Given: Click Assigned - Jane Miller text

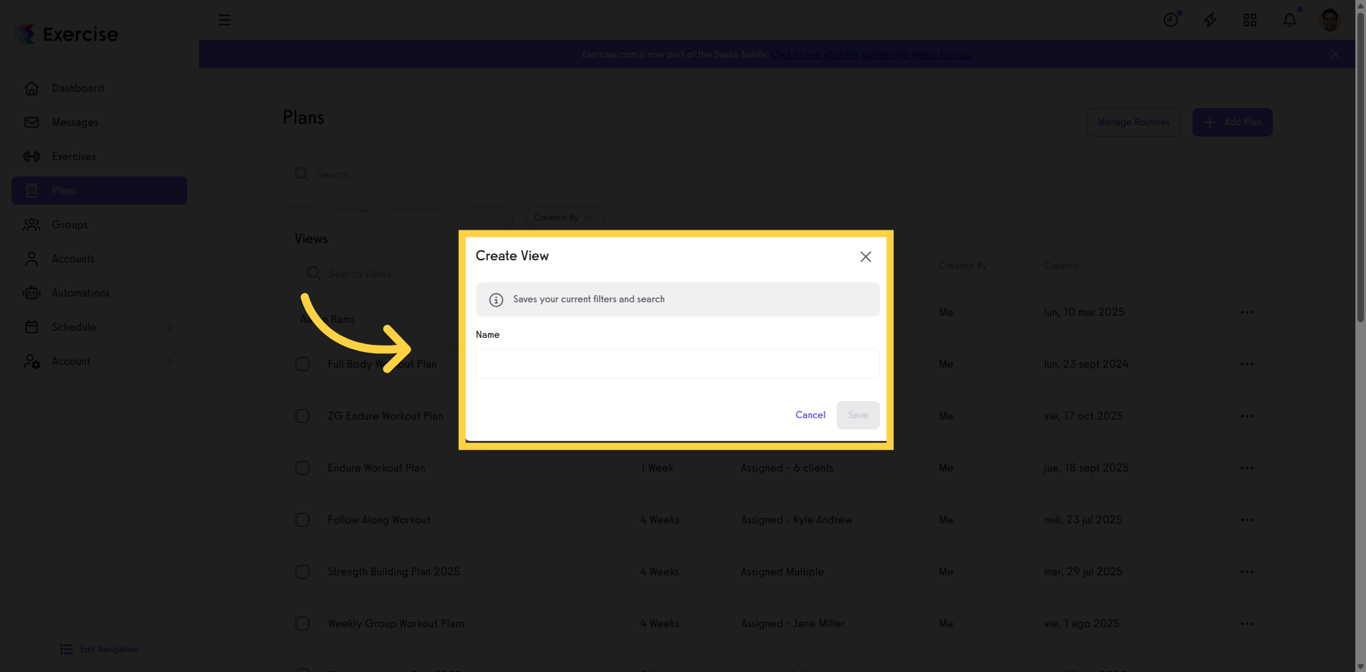Looking at the screenshot, I should tap(792, 624).
